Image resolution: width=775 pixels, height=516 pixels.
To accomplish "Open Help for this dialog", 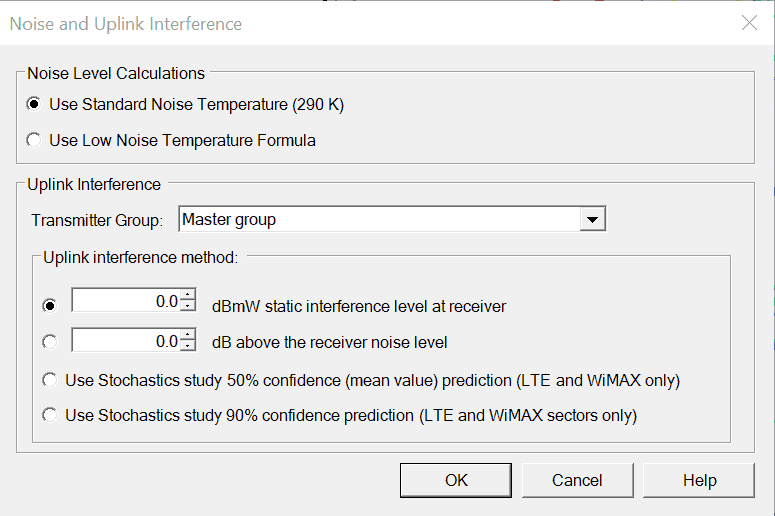I will pyautogui.click(x=700, y=480).
